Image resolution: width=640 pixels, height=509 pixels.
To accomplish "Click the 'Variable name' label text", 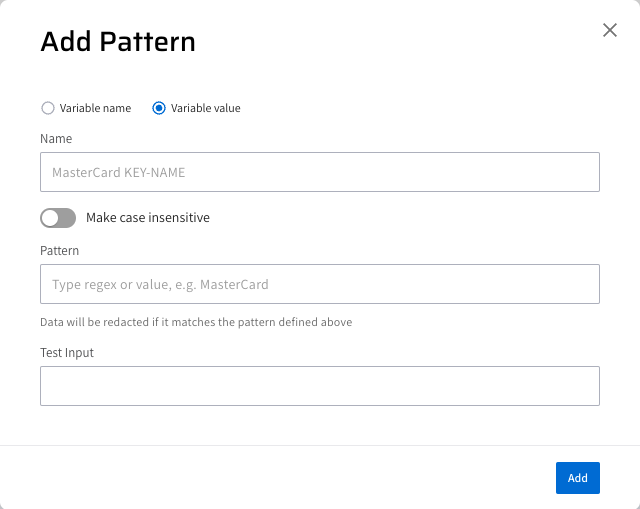I will click(95, 108).
